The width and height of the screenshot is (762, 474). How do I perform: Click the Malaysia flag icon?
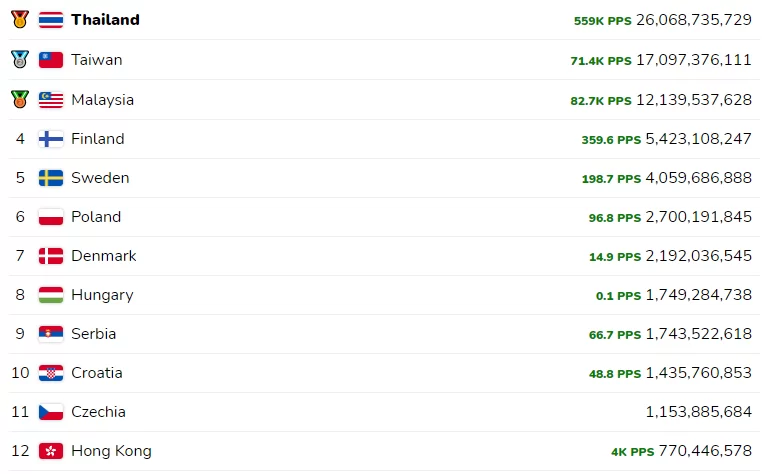pyautogui.click(x=51, y=100)
